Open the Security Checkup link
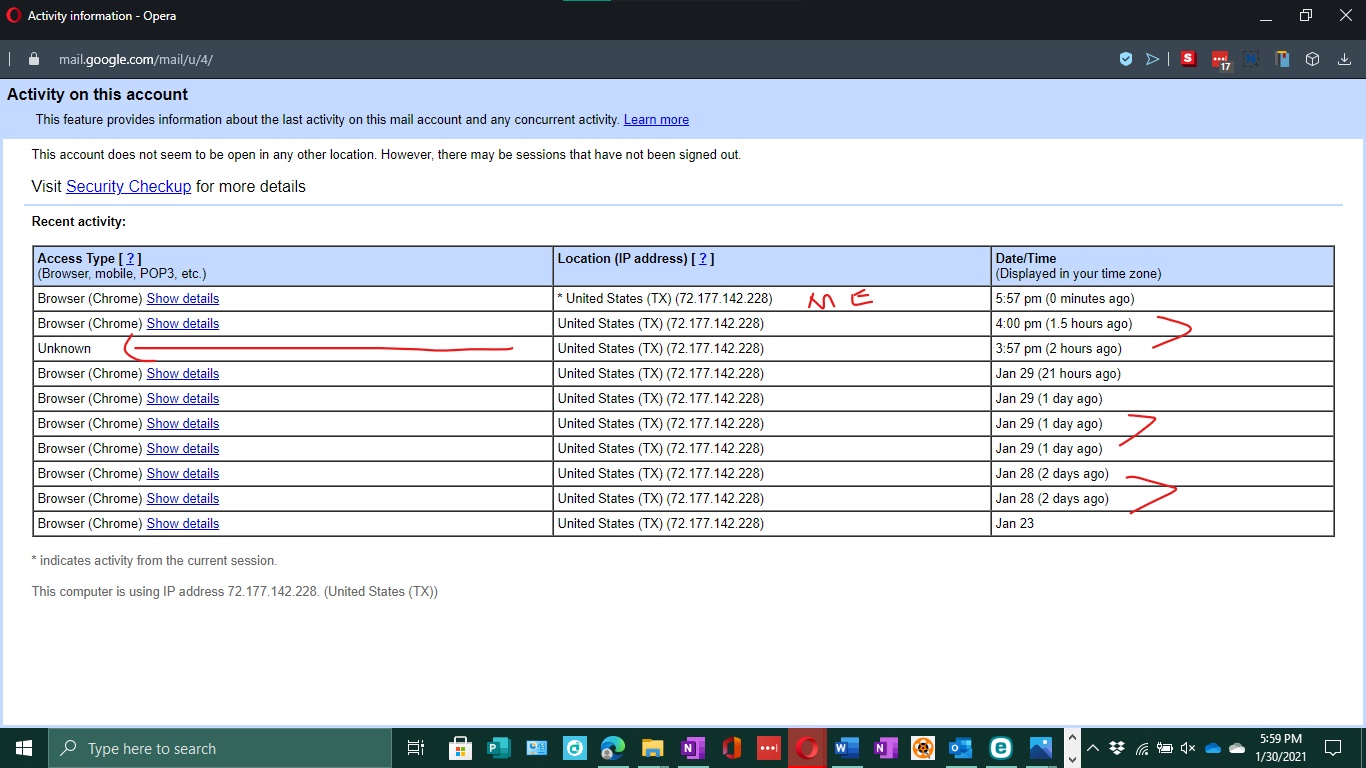Screen dimensions: 1366x768 pos(128,186)
